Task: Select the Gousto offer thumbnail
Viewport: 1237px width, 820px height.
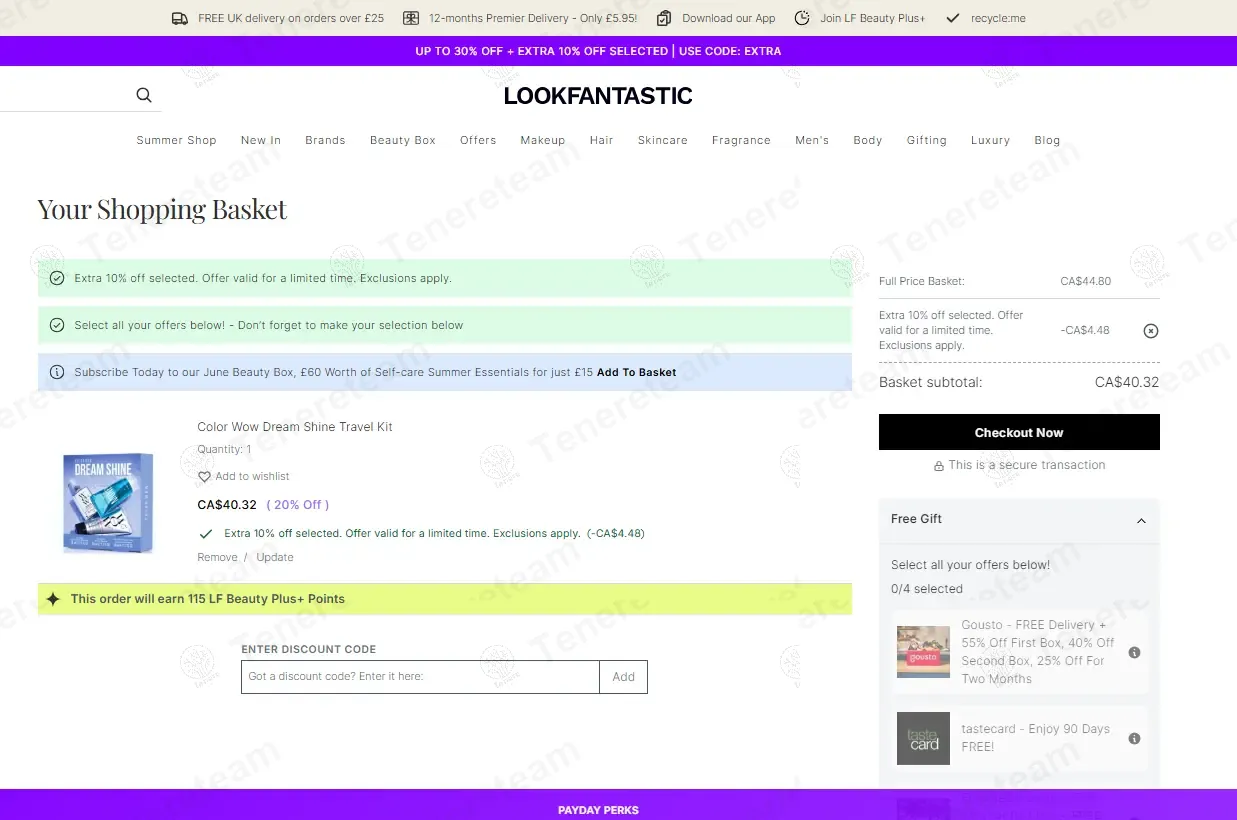Action: pyautogui.click(x=923, y=652)
